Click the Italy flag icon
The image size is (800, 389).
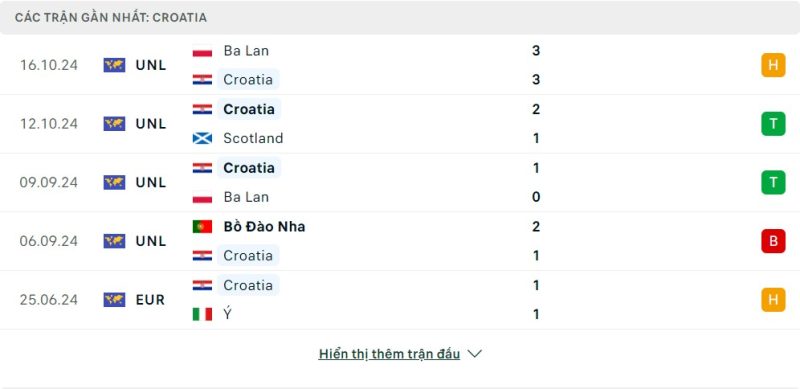point(202,314)
